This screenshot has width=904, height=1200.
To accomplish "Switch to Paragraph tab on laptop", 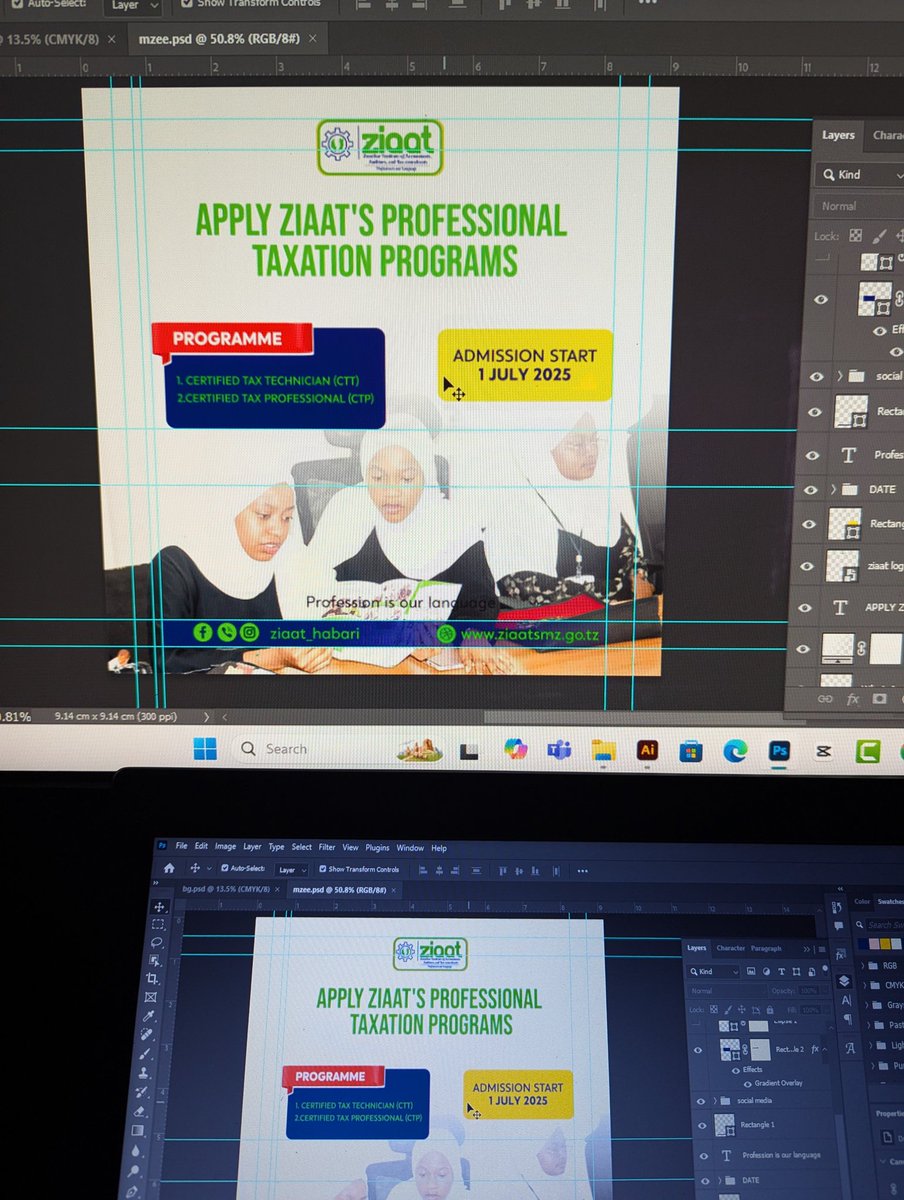I will tap(766, 948).
